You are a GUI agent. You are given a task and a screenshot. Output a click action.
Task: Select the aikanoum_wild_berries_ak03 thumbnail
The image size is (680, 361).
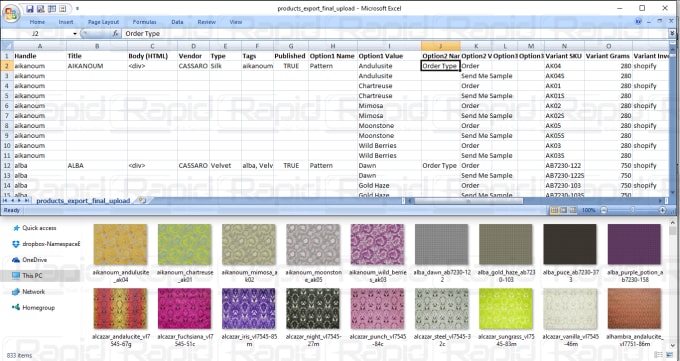[377, 245]
